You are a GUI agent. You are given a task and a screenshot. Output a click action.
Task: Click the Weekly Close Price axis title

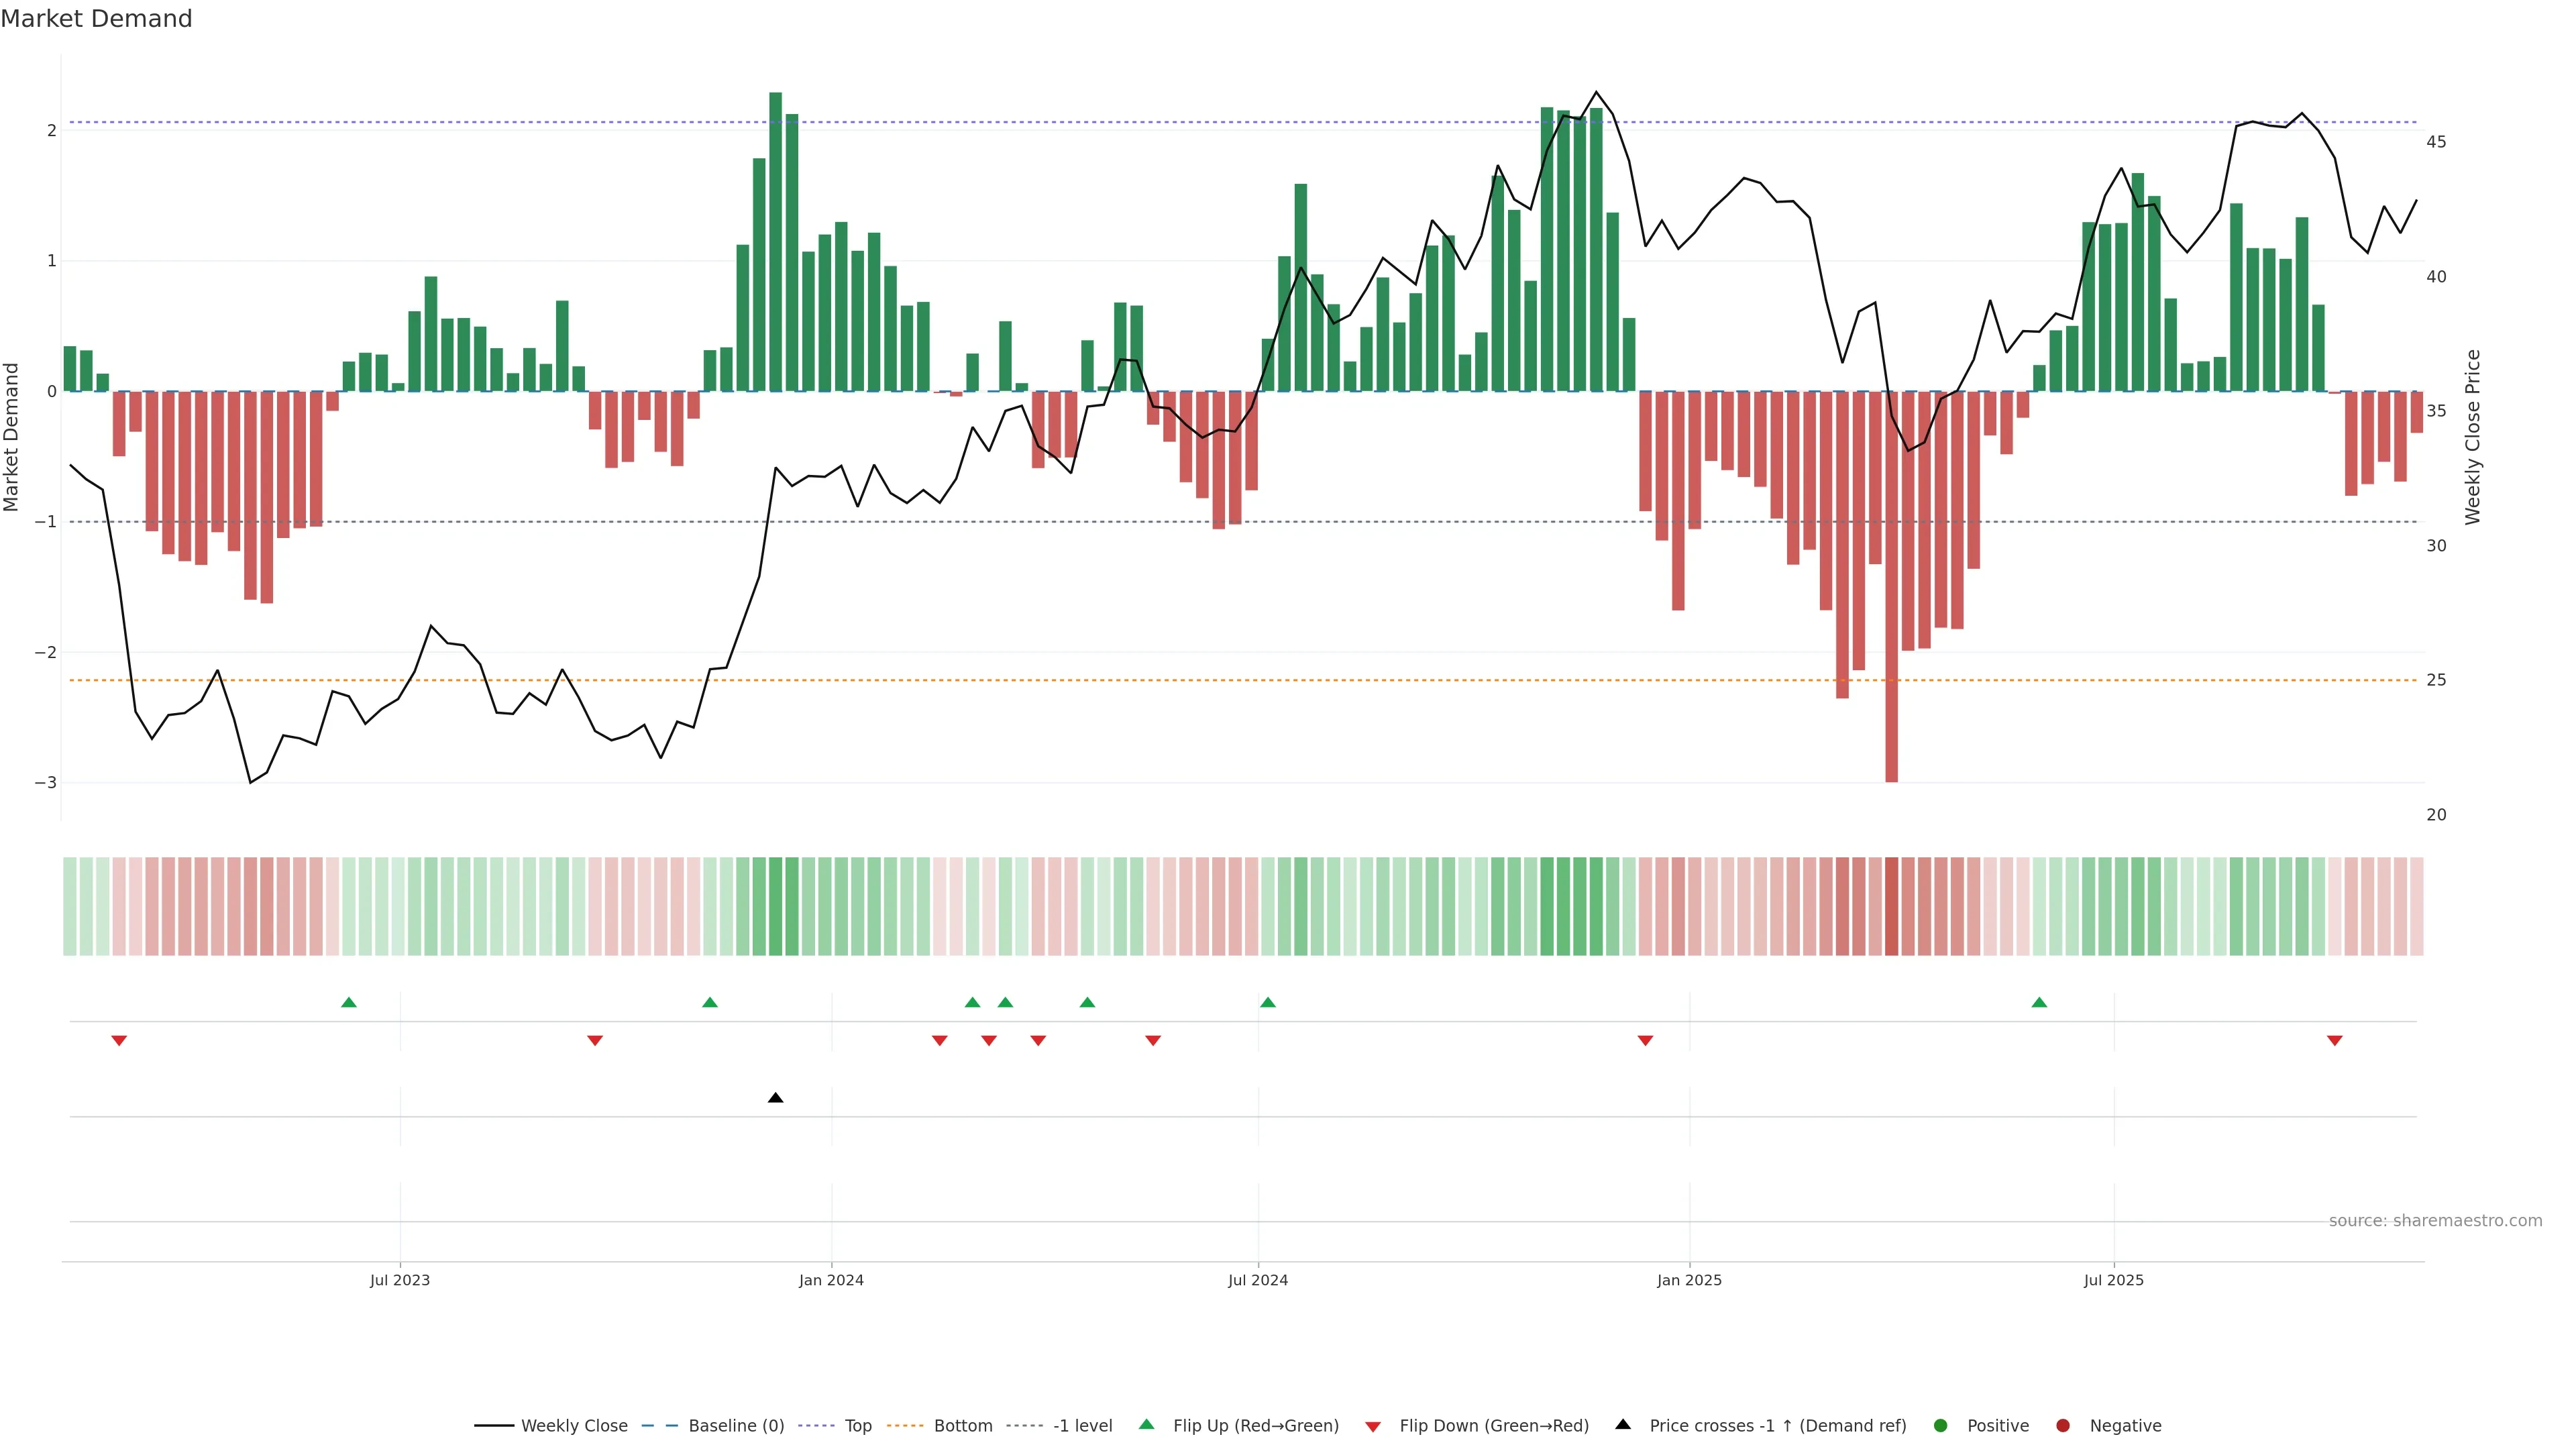(x=2473, y=437)
